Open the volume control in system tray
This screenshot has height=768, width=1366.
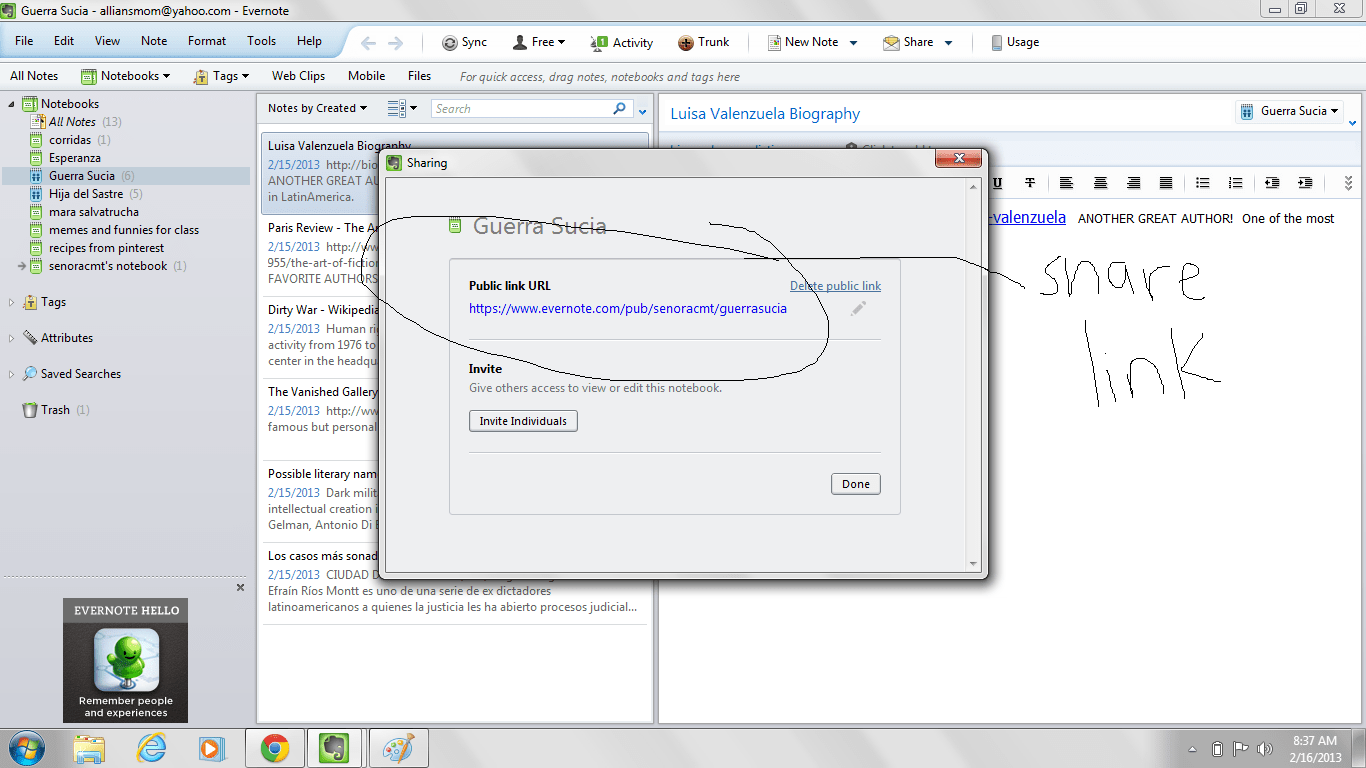[x=1265, y=749]
